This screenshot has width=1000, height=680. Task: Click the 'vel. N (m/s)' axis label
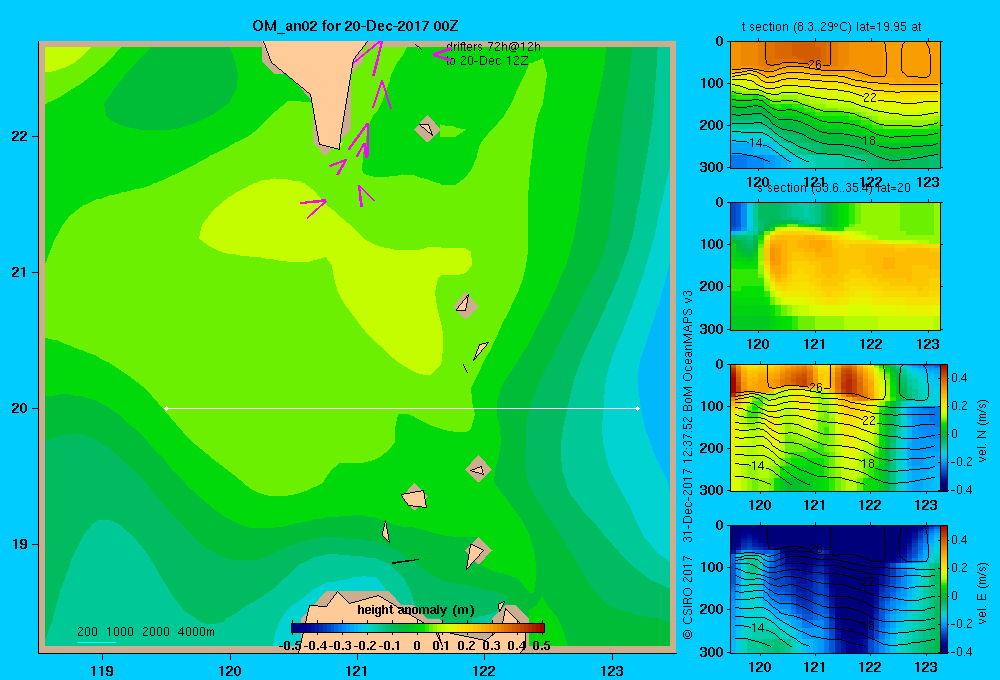click(x=982, y=431)
